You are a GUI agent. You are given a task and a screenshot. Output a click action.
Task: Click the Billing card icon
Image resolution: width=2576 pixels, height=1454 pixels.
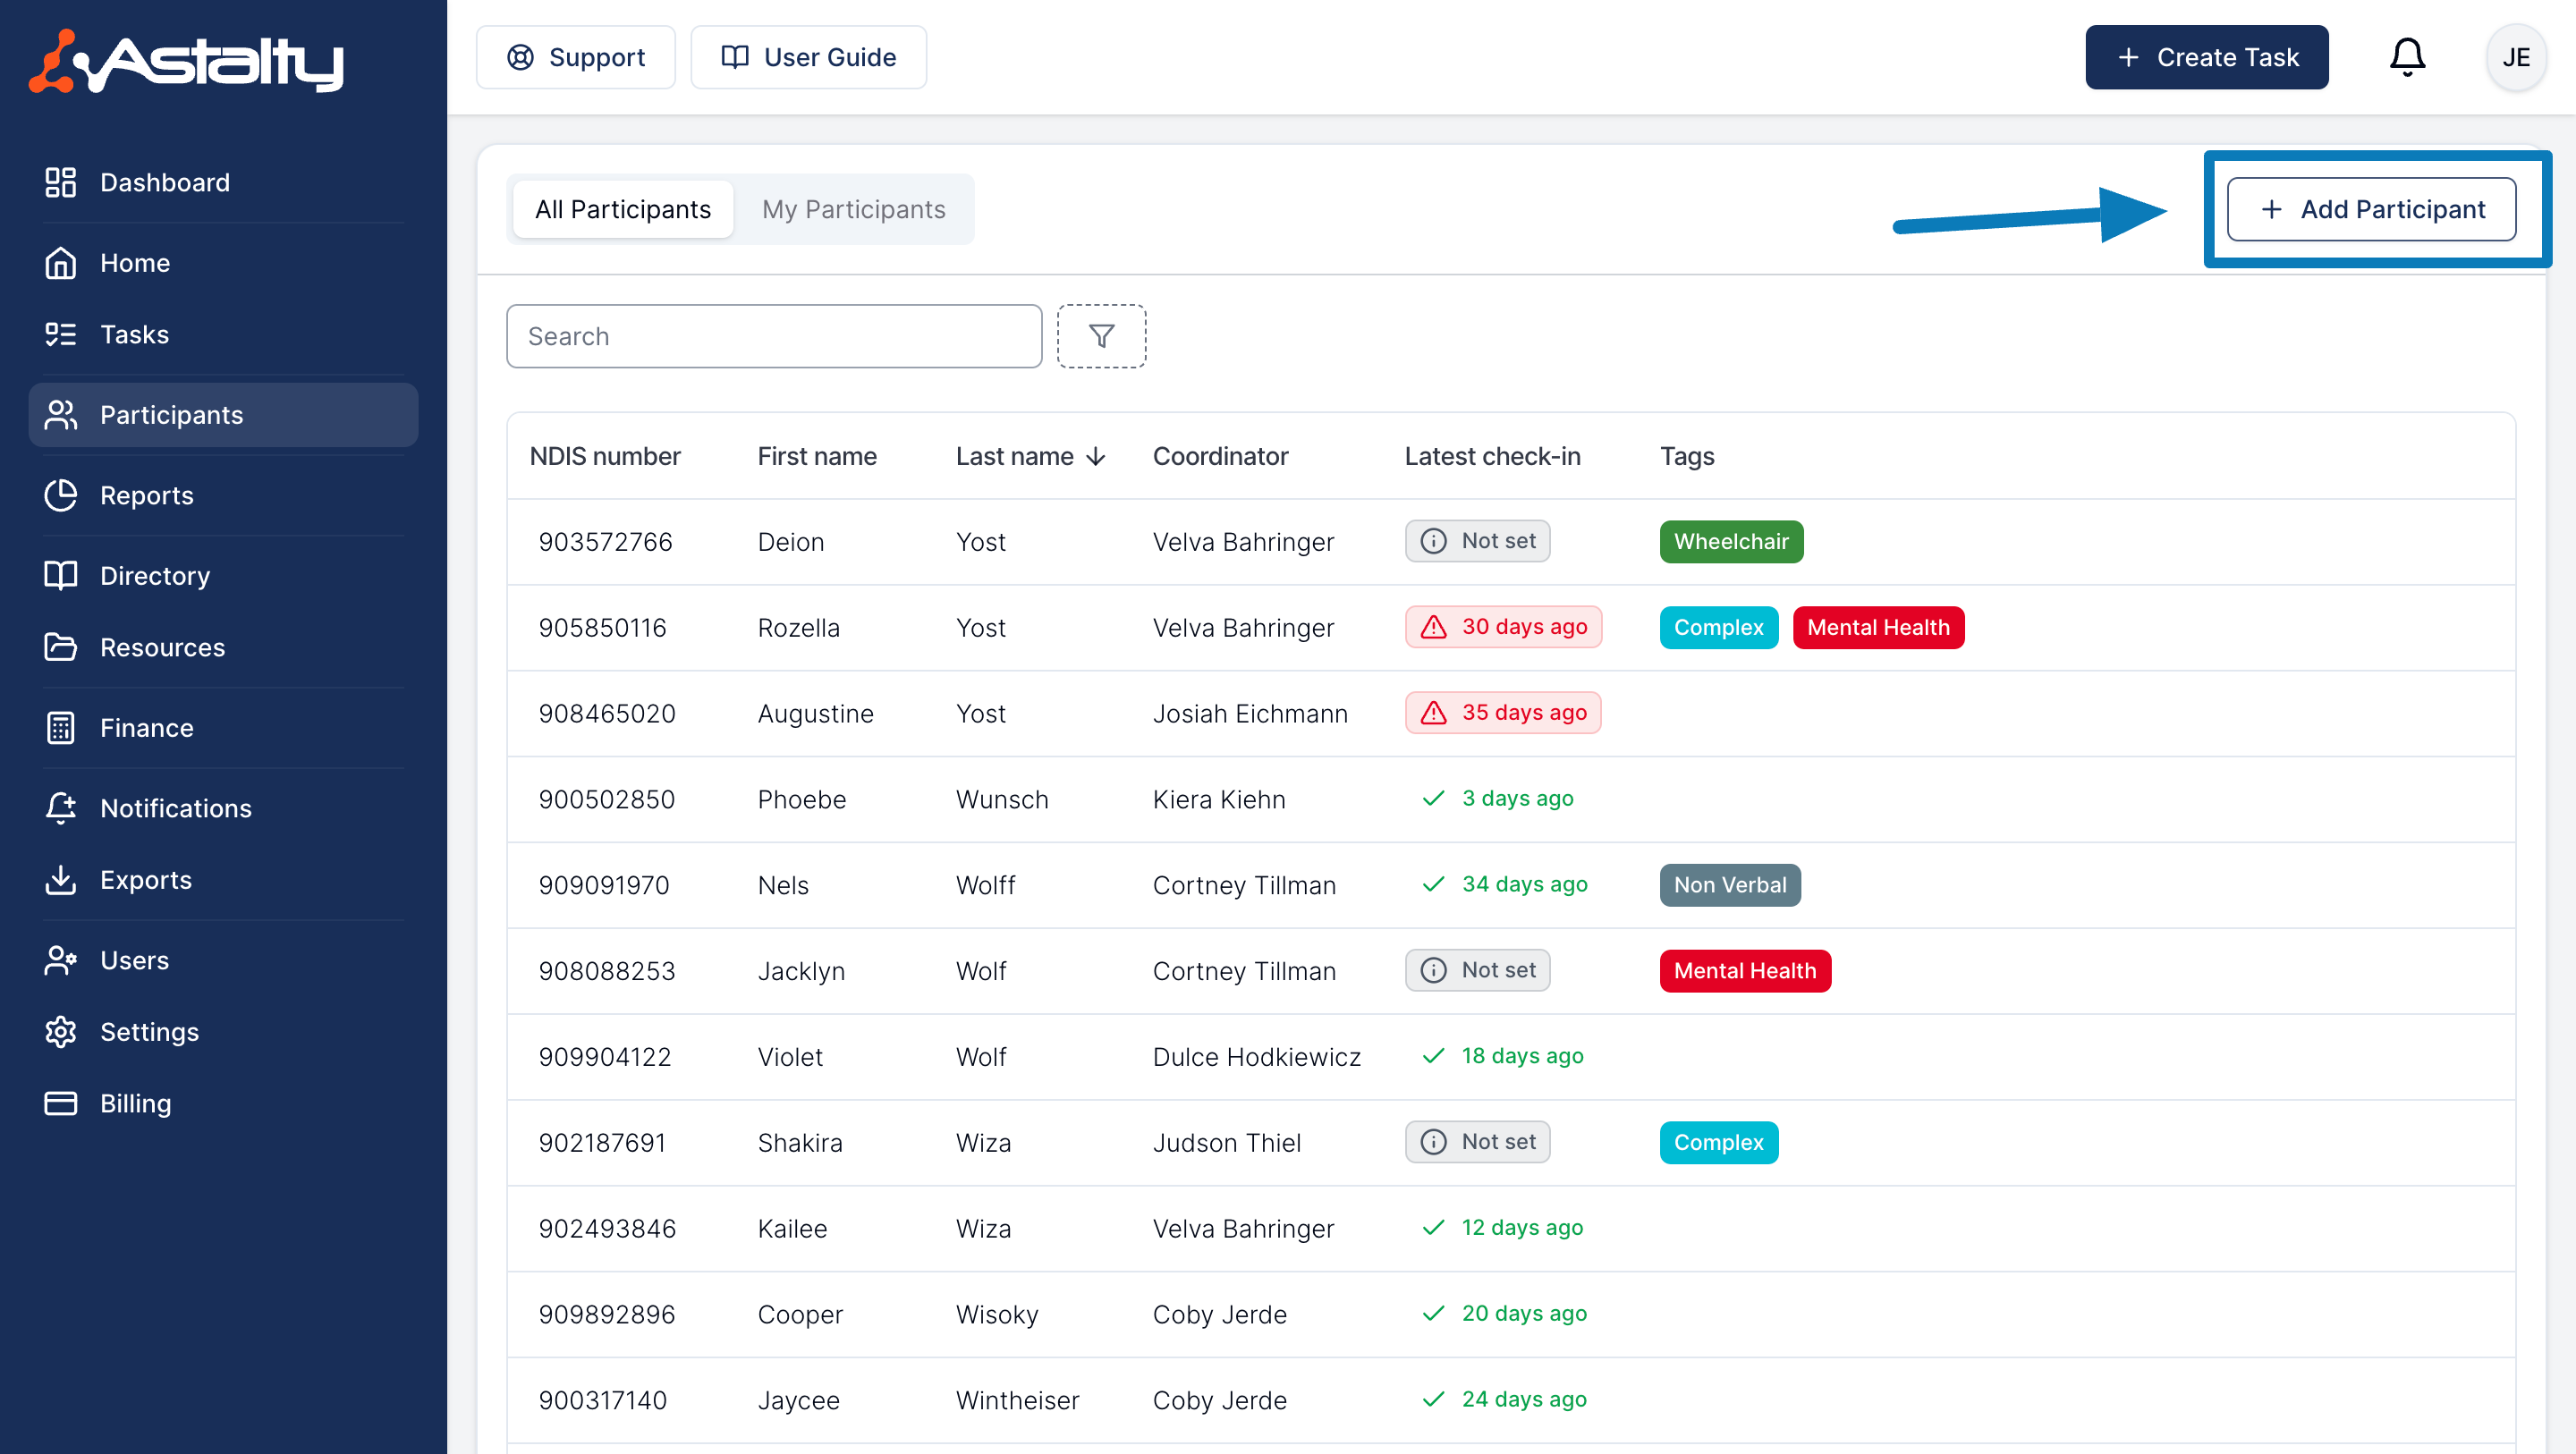click(60, 1103)
